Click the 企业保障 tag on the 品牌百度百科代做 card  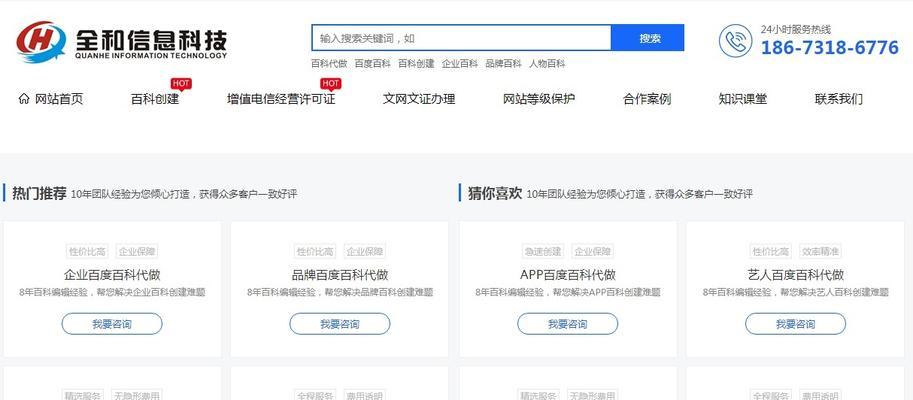(x=365, y=252)
